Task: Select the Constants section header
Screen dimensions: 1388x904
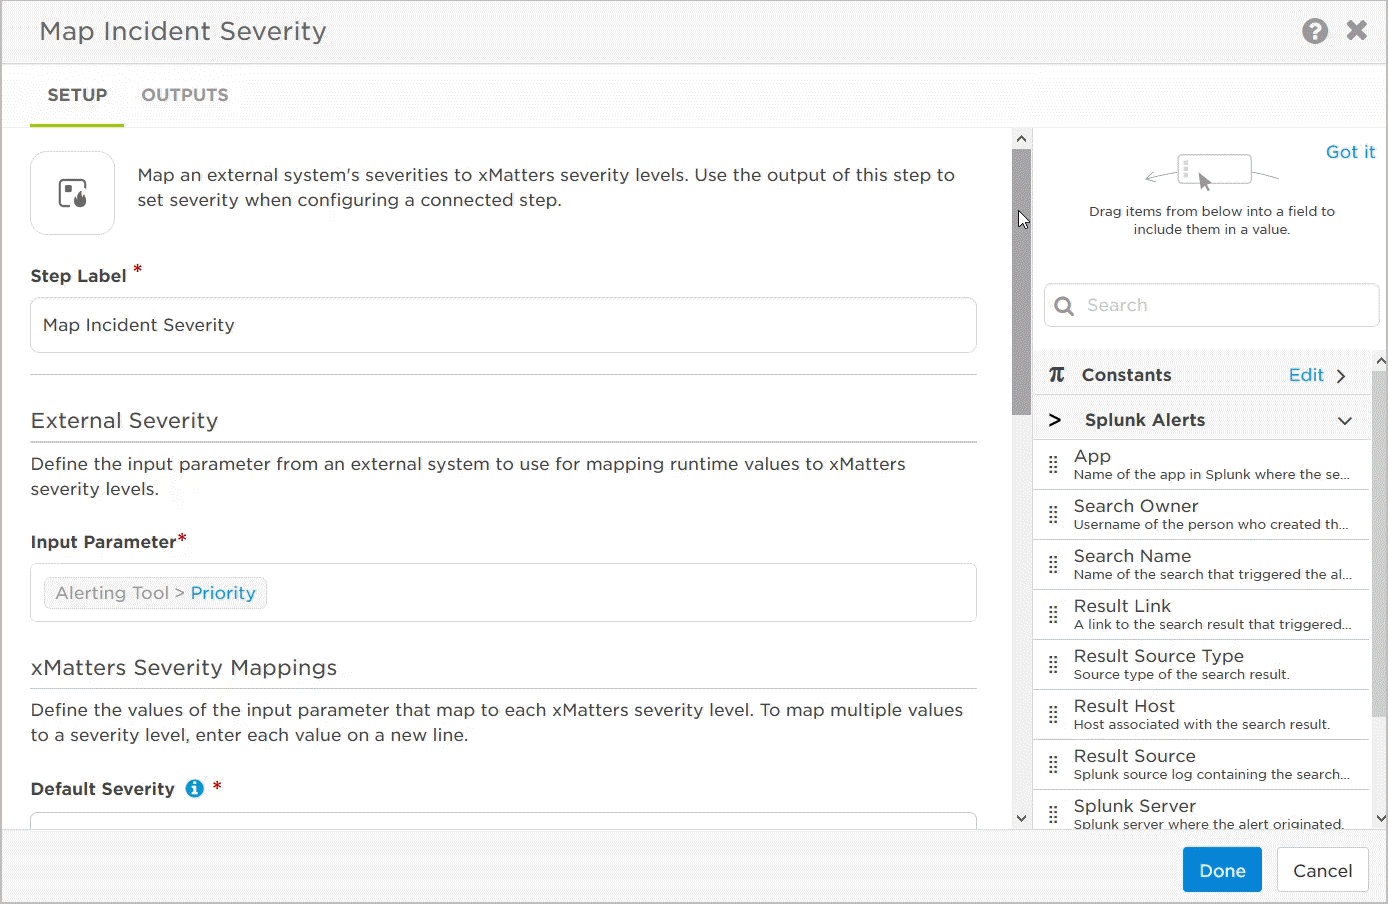Action: [x=1202, y=375]
